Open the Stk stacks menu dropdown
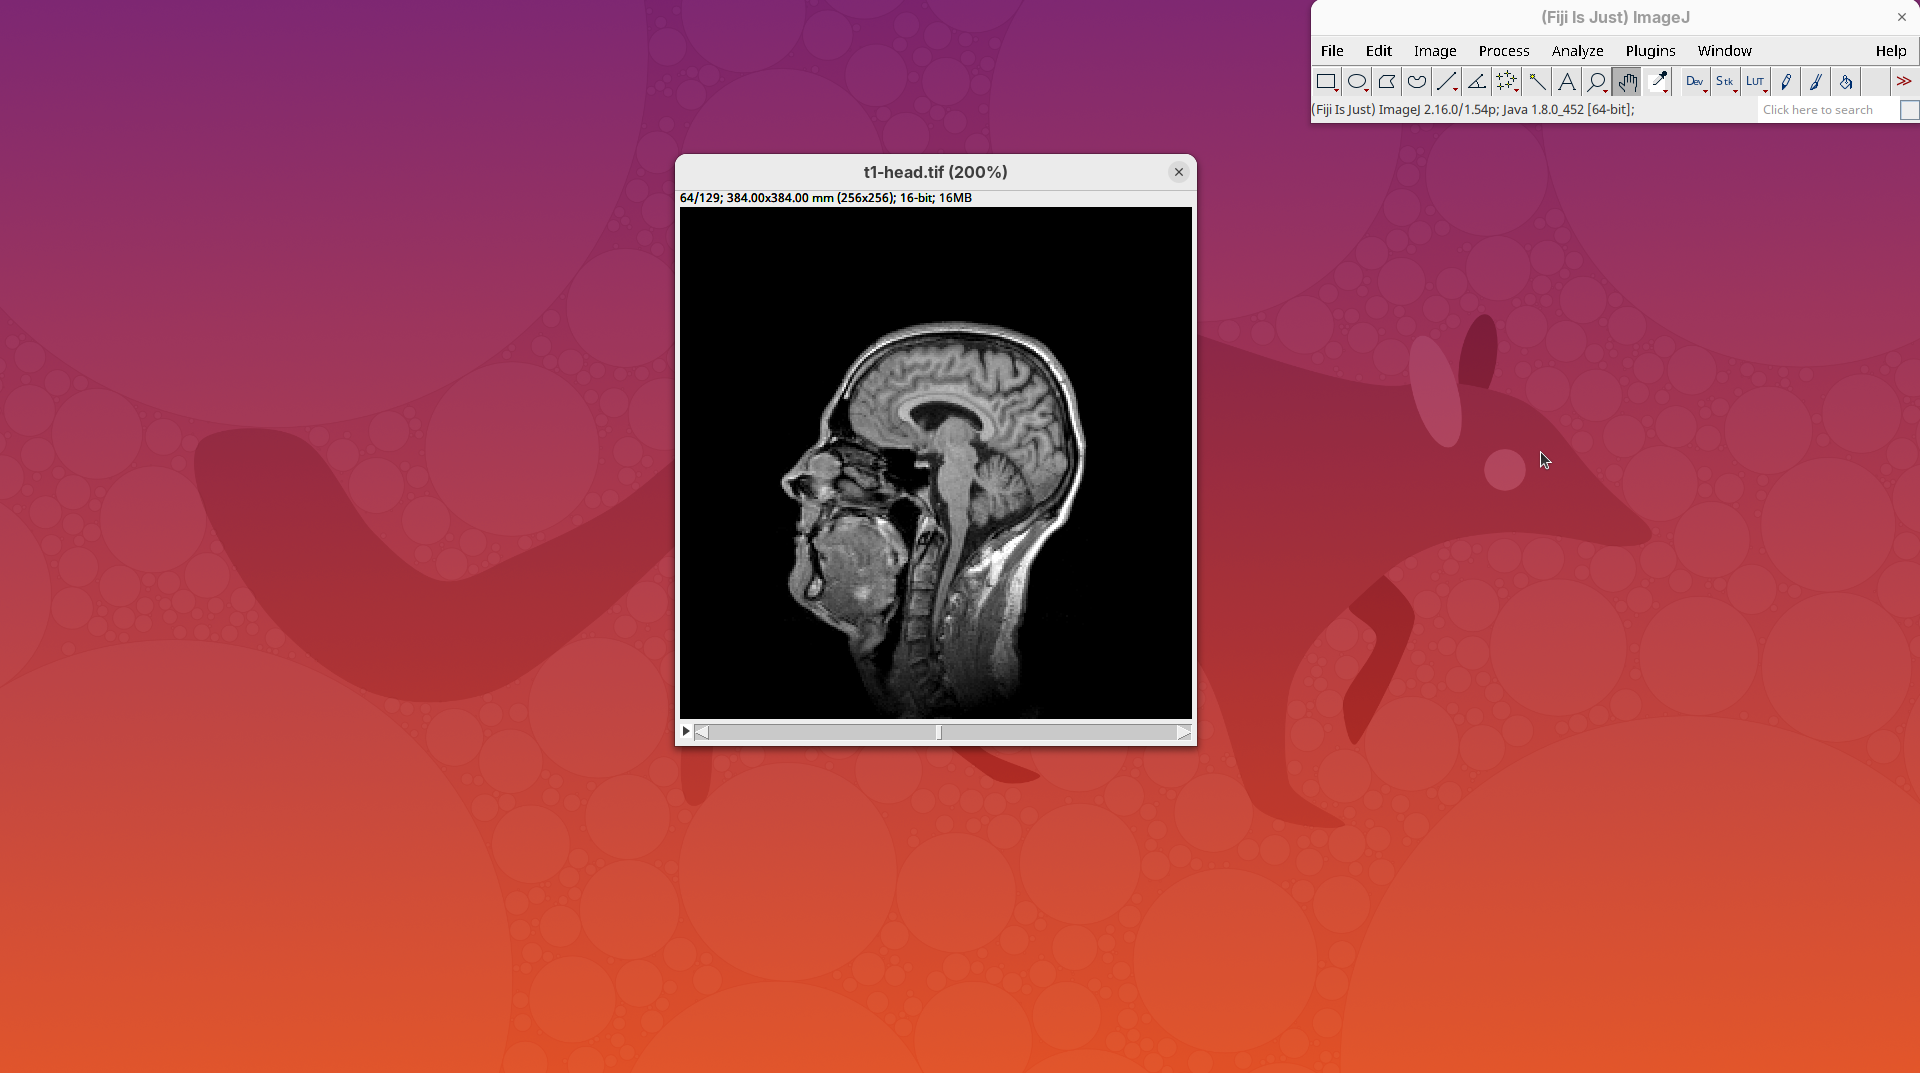Image resolution: width=1920 pixels, height=1073 pixels. tap(1724, 82)
